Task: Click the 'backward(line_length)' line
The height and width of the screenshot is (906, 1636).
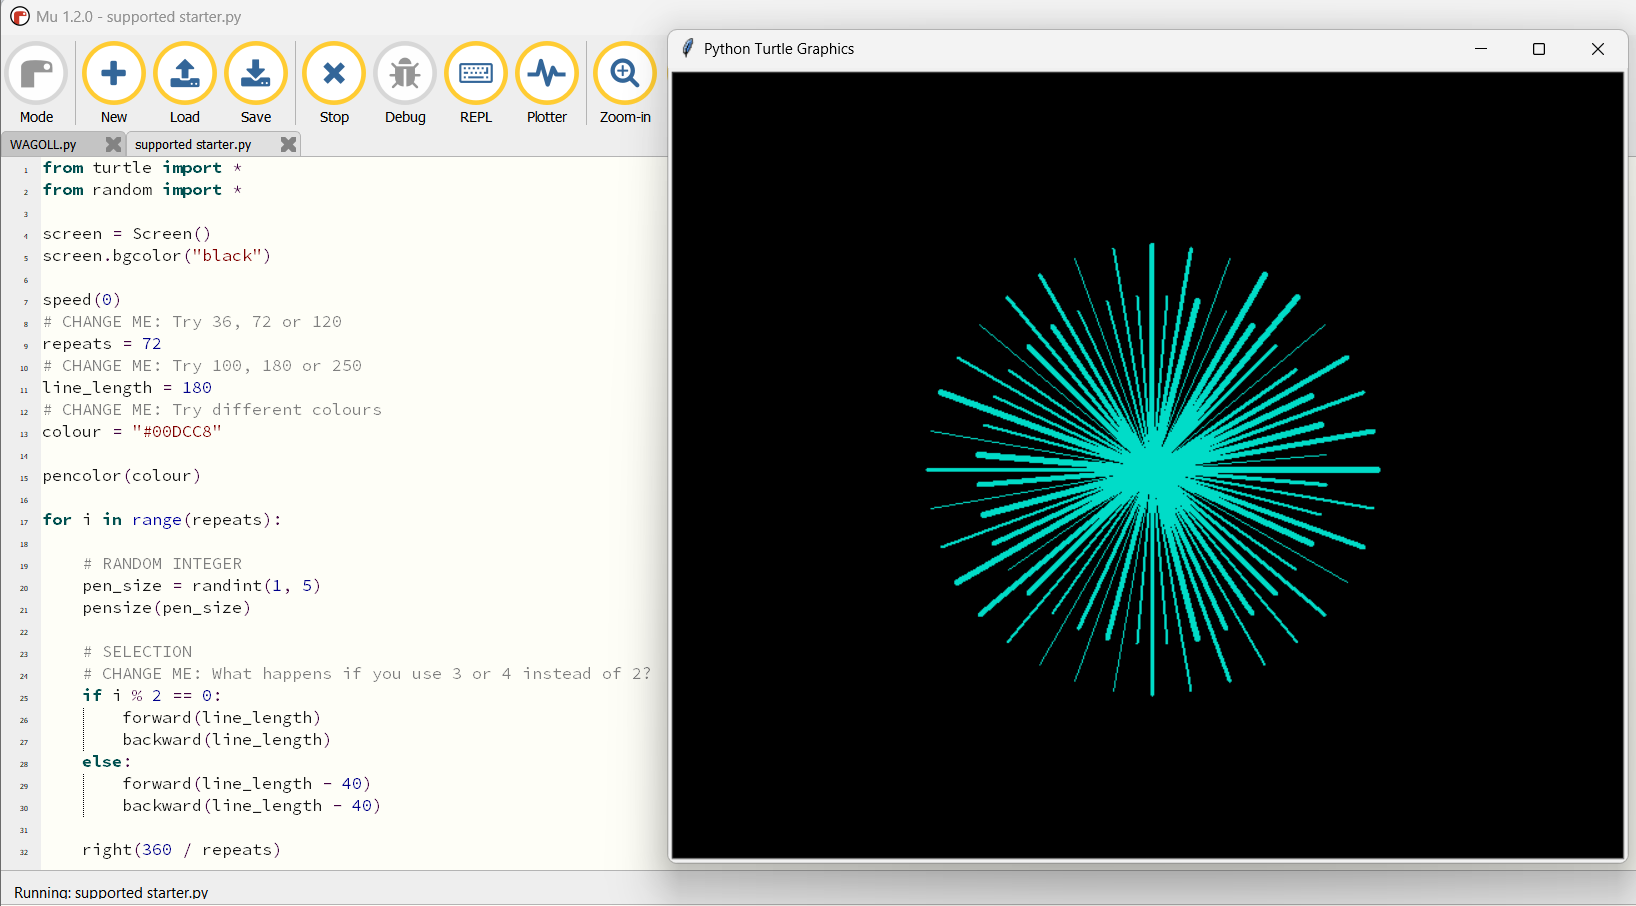Action: (x=227, y=740)
